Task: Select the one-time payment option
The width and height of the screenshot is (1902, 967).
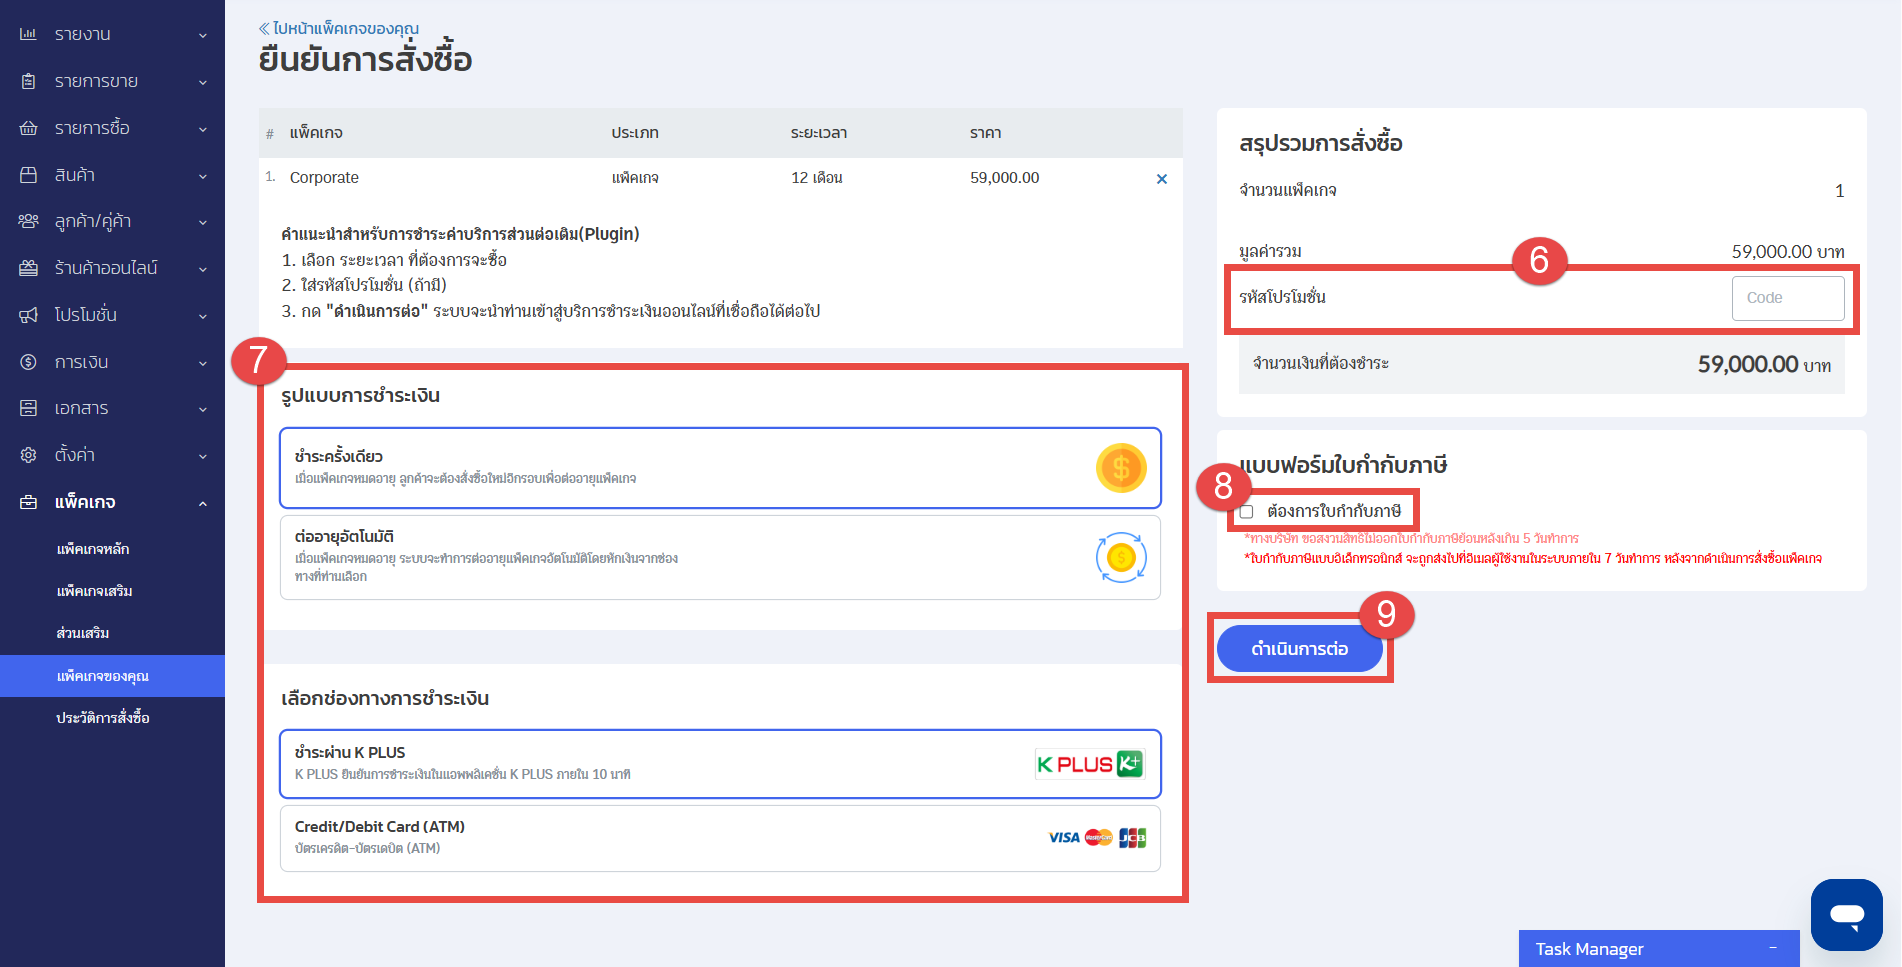Action: tap(720, 468)
